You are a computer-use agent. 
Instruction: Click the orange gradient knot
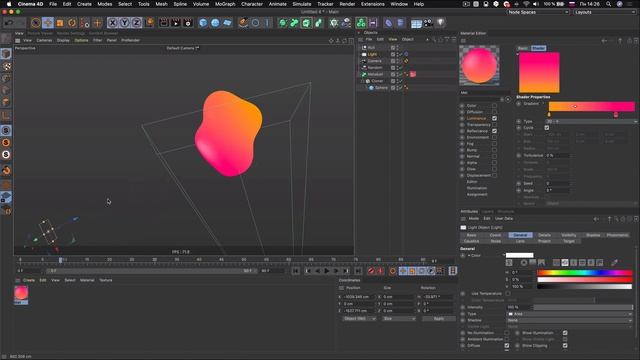pyautogui.click(x=549, y=115)
